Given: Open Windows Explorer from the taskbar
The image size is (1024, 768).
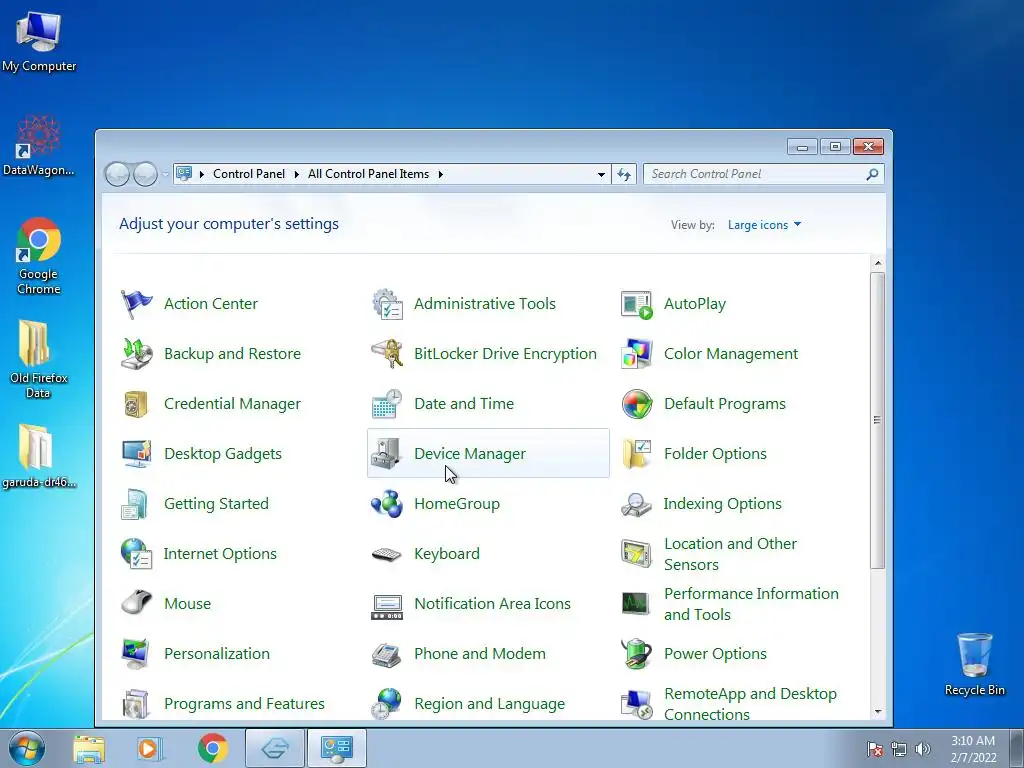Looking at the screenshot, I should (x=89, y=749).
